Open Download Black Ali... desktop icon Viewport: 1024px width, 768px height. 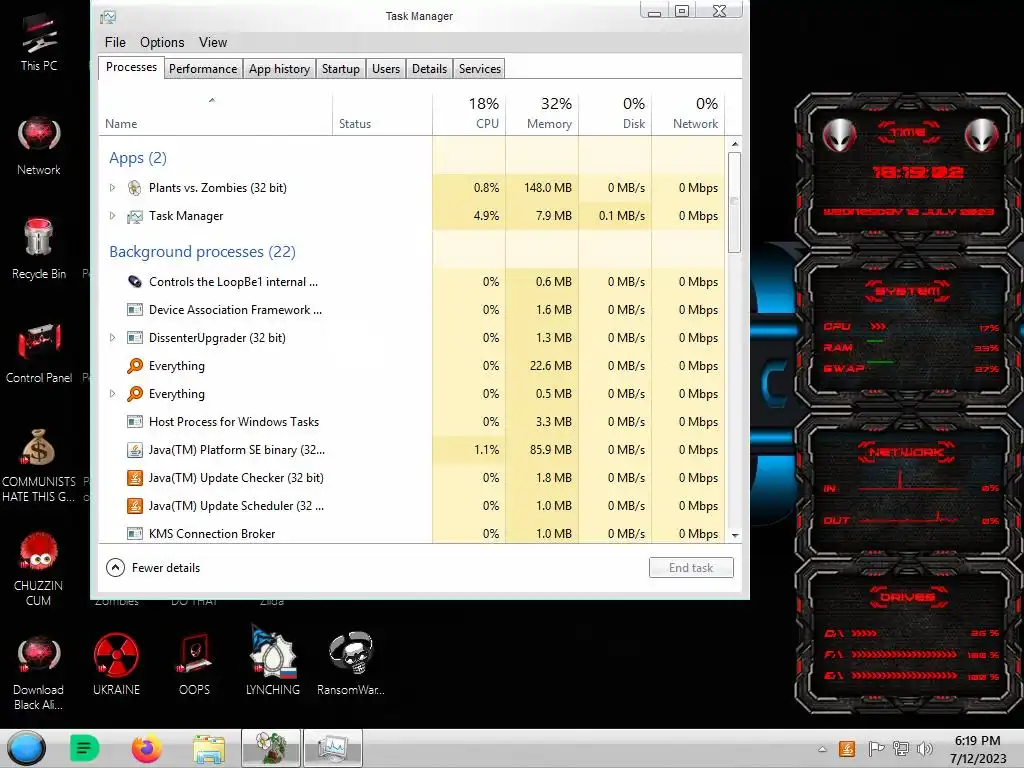pos(39,673)
